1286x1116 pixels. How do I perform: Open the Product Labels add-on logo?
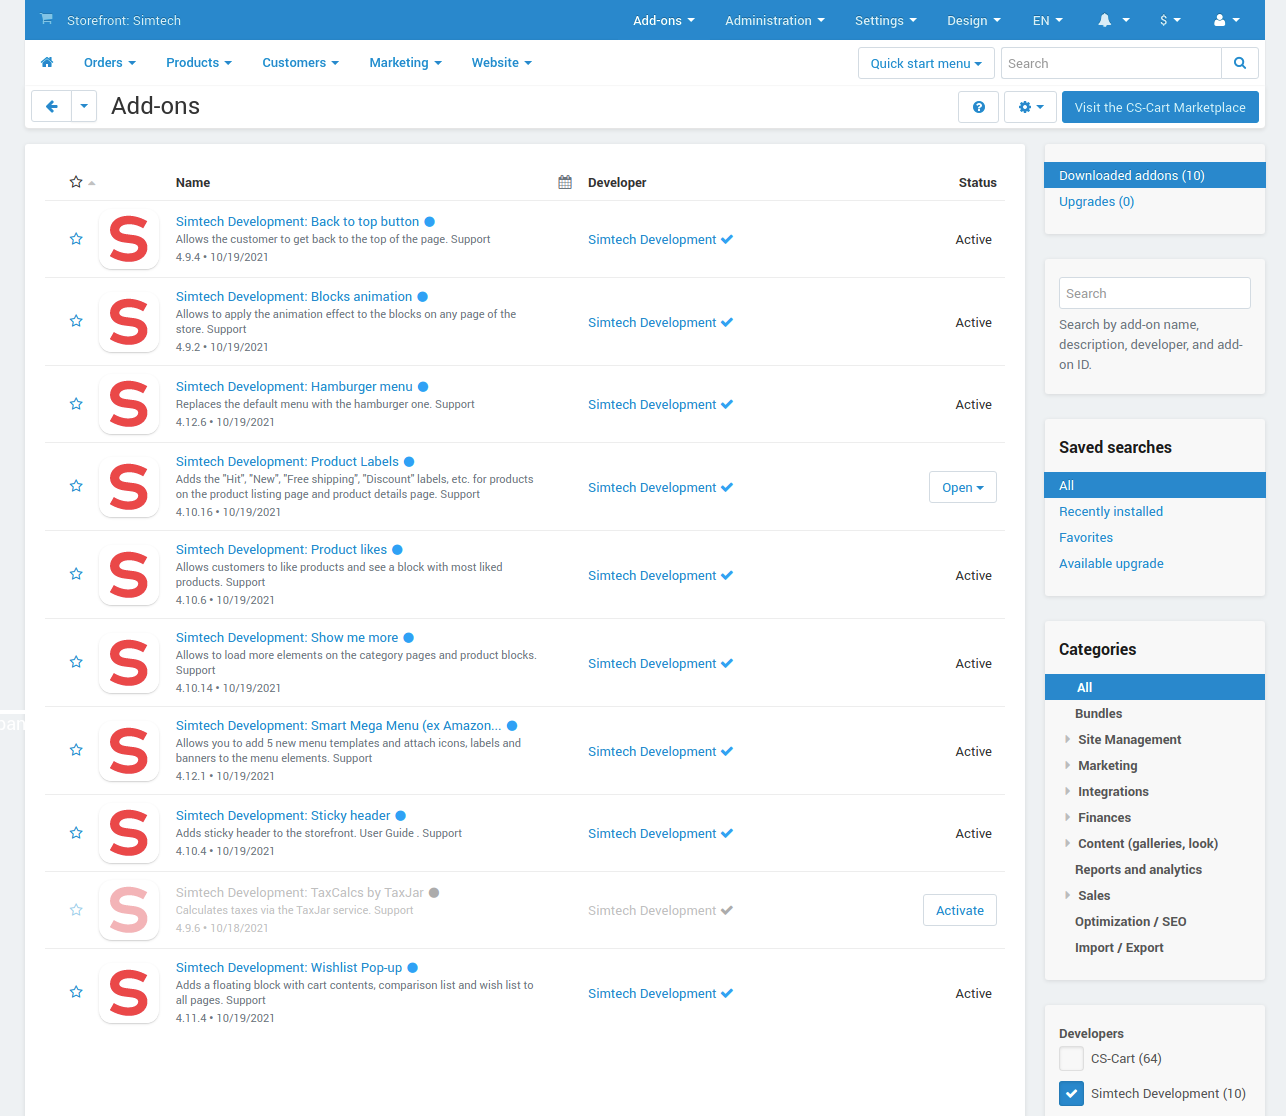click(129, 487)
